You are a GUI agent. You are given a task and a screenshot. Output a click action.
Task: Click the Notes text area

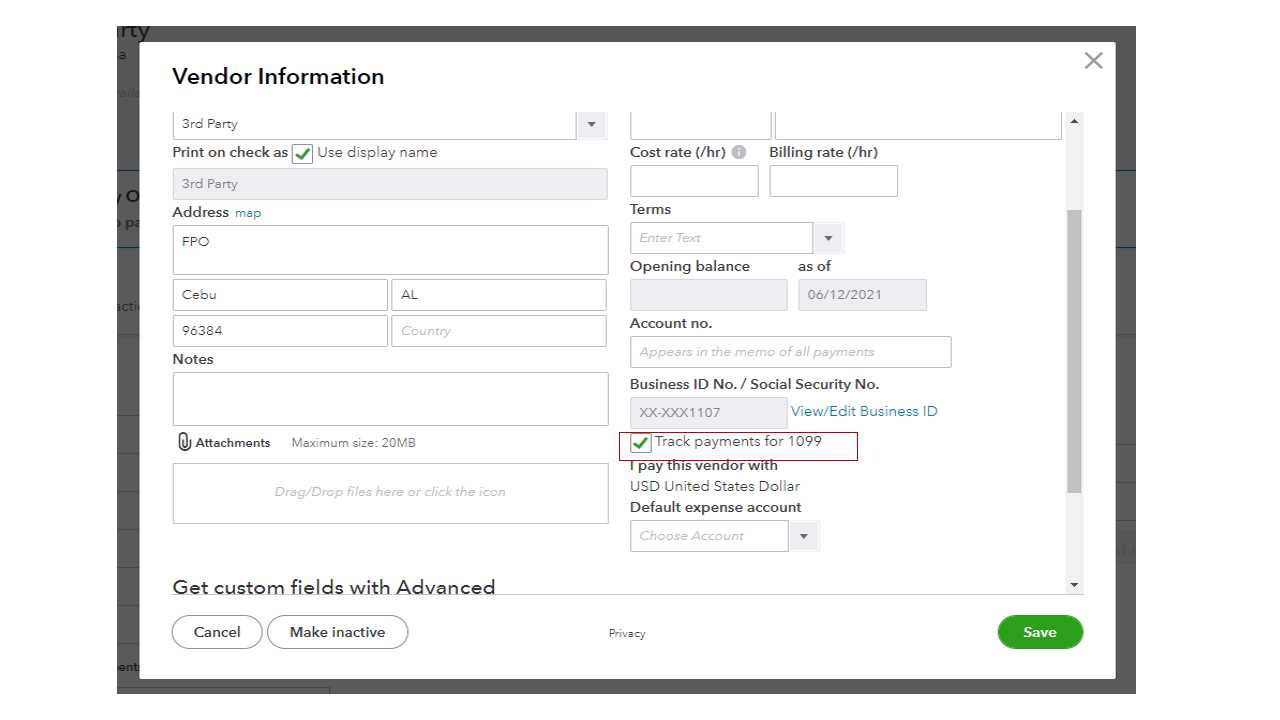(390, 399)
